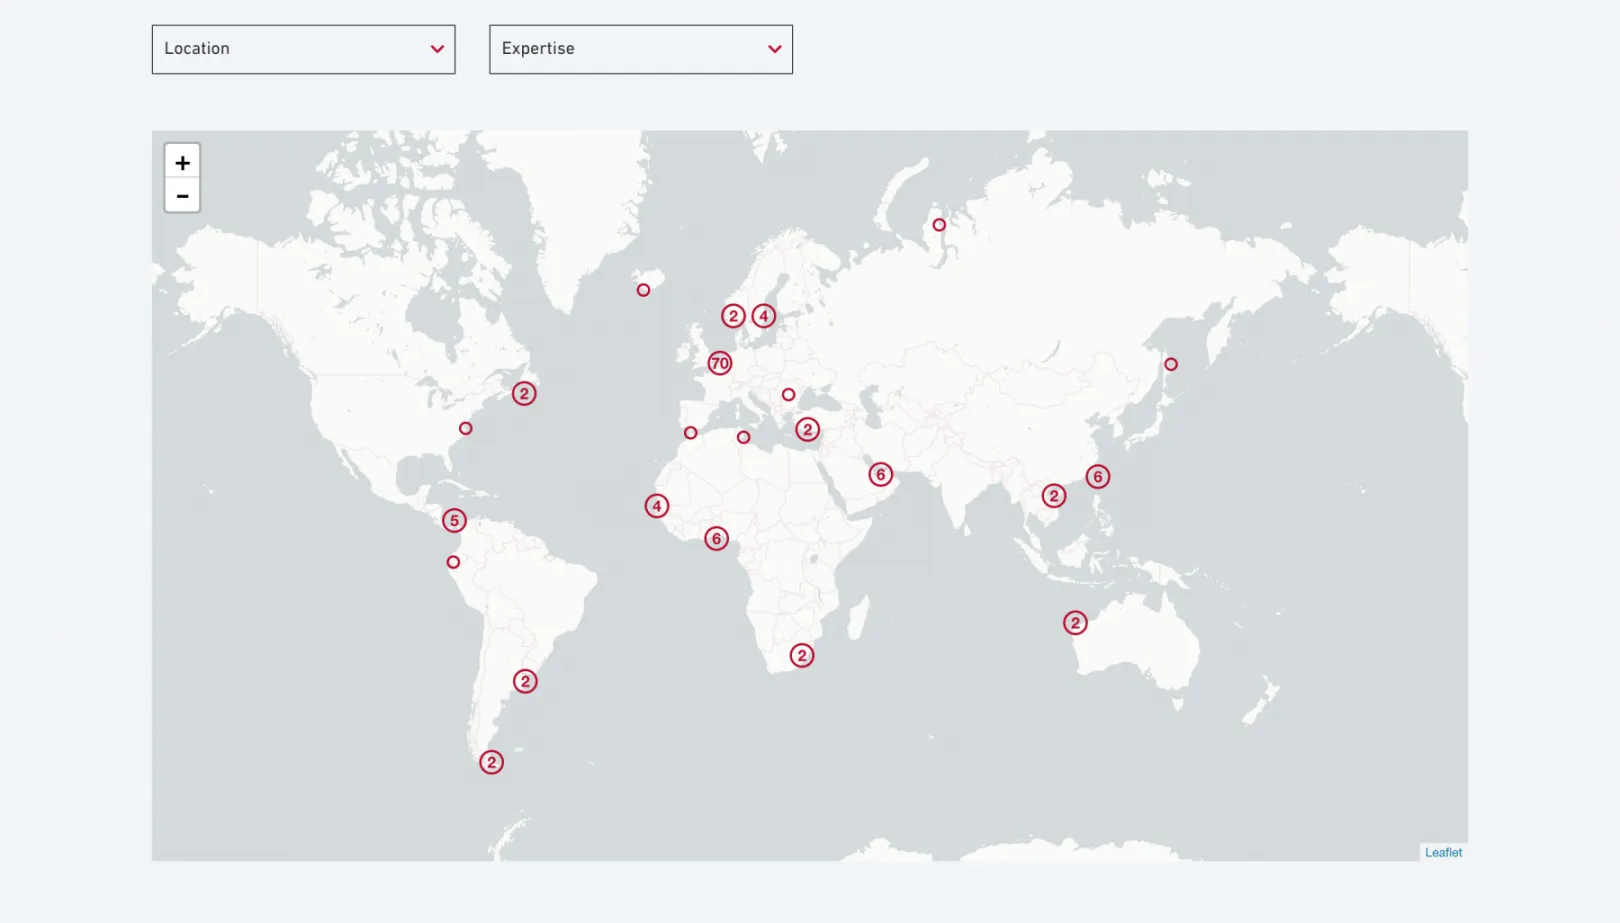Open the 6 cluster near Taiwan
Screen dimensions: 1620x923
tap(1097, 477)
